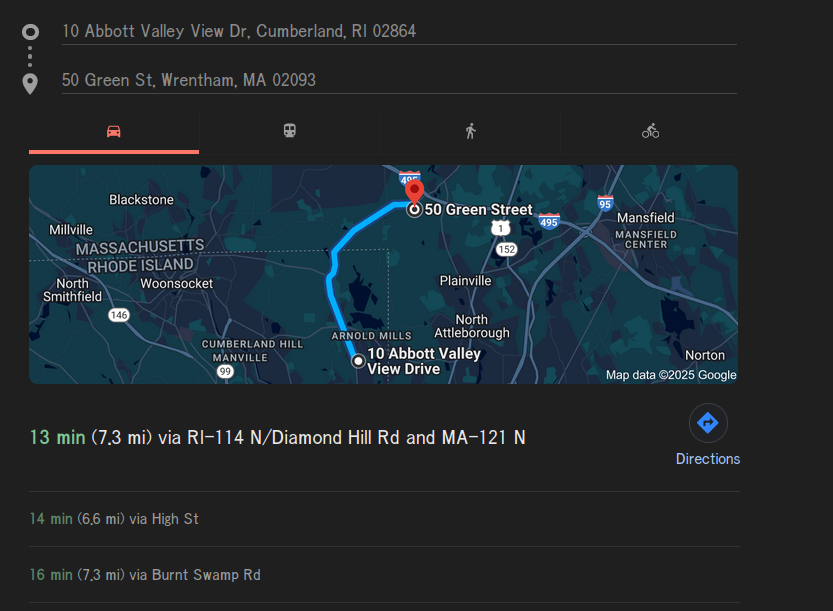
Task: Click the Arnold Mills label on the map
Action: click(371, 336)
